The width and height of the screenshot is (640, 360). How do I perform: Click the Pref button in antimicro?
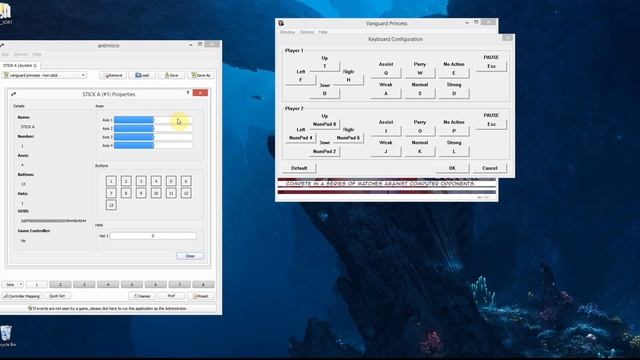[171, 296]
